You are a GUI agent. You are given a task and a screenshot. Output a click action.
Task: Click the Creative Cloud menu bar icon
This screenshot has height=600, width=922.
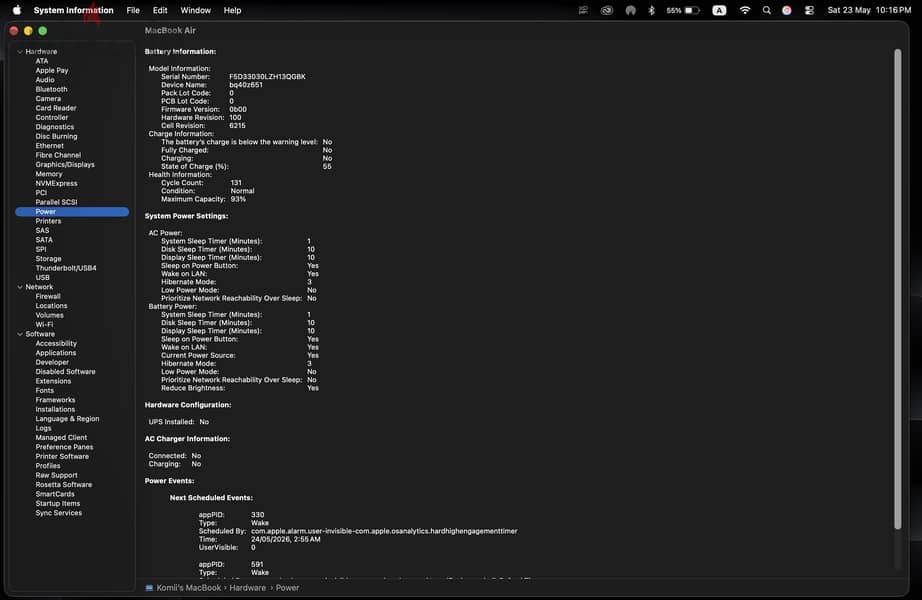607,10
